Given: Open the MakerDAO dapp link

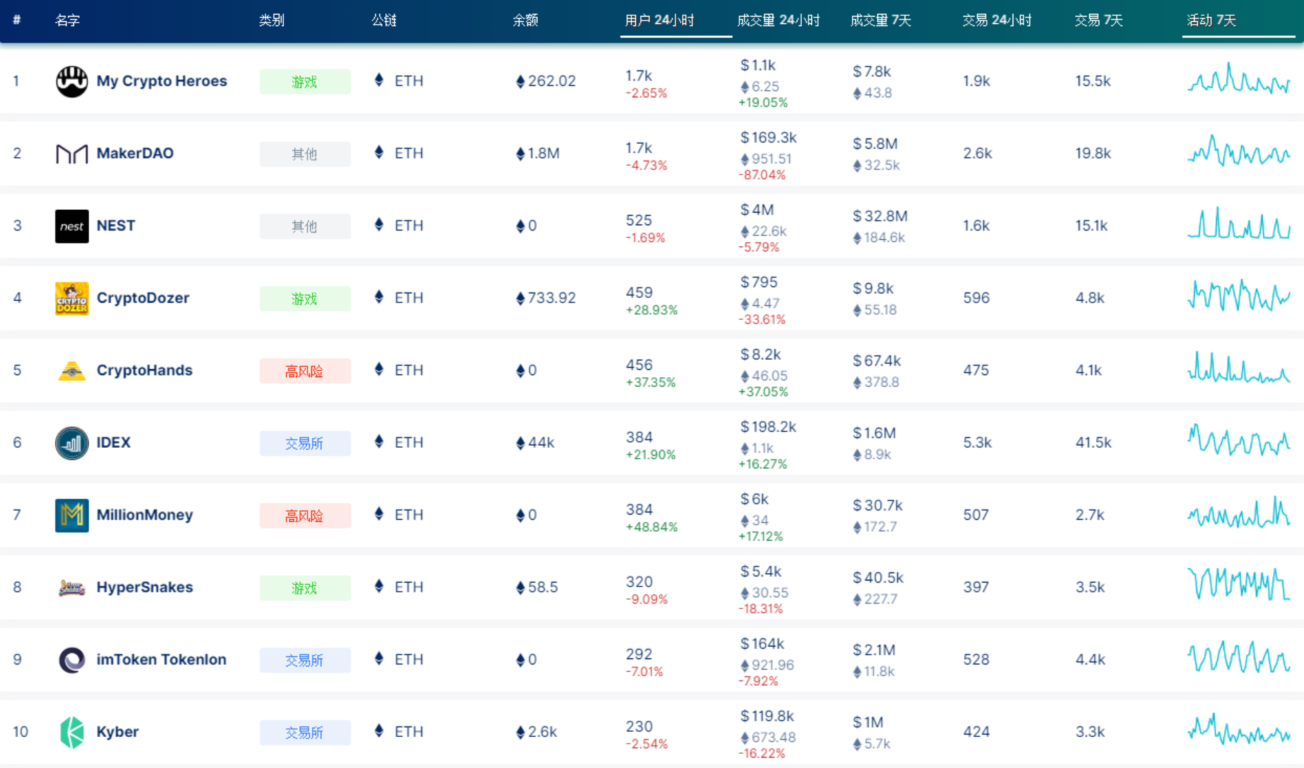Looking at the screenshot, I should pos(135,153).
